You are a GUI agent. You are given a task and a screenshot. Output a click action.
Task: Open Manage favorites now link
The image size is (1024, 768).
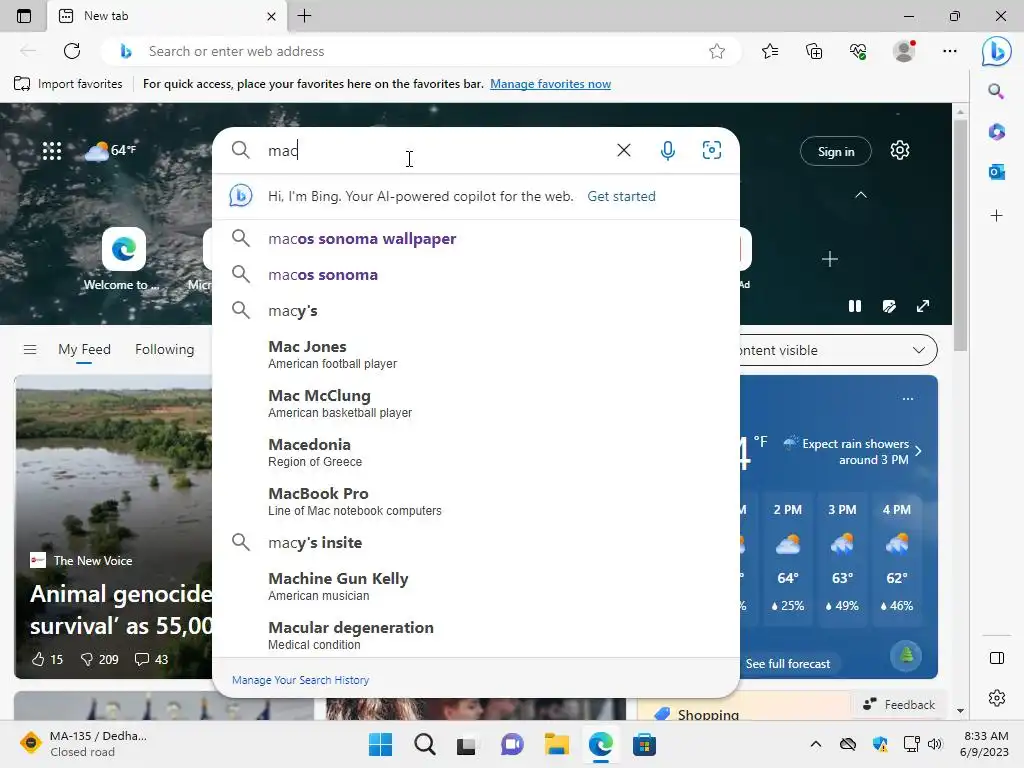550,84
